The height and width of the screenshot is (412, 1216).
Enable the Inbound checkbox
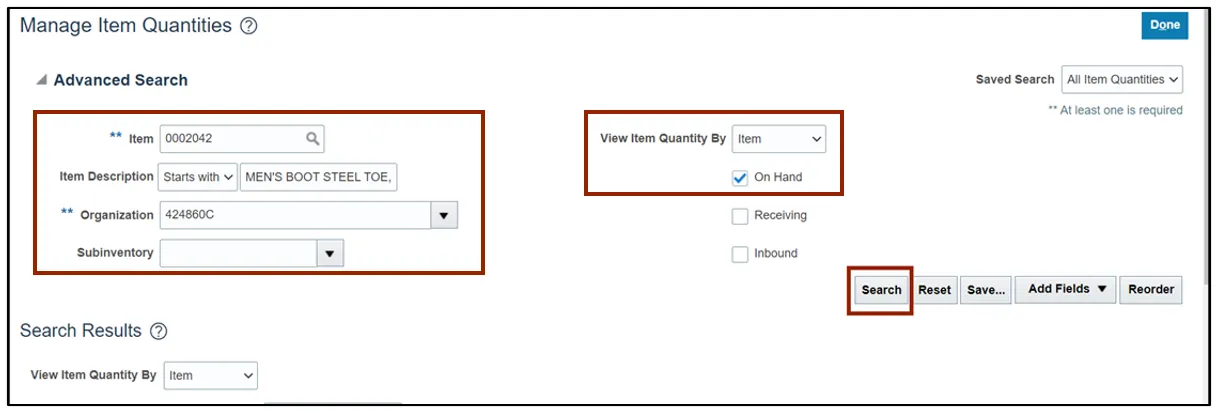tap(740, 254)
